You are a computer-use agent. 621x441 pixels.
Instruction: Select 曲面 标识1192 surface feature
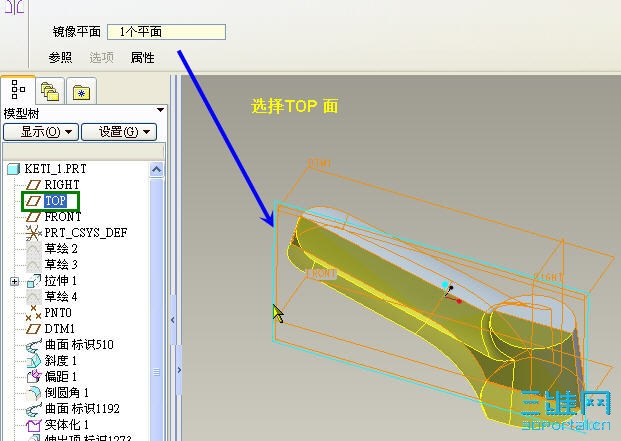coord(82,408)
